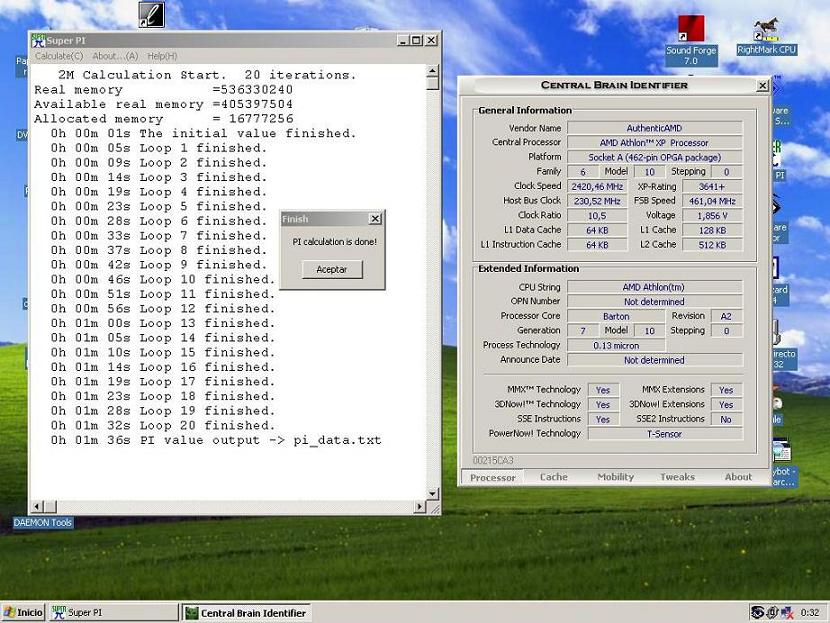Viewport: 830px width, 623px height.
Task: Switch to the Mobility tab
Action: tap(615, 477)
